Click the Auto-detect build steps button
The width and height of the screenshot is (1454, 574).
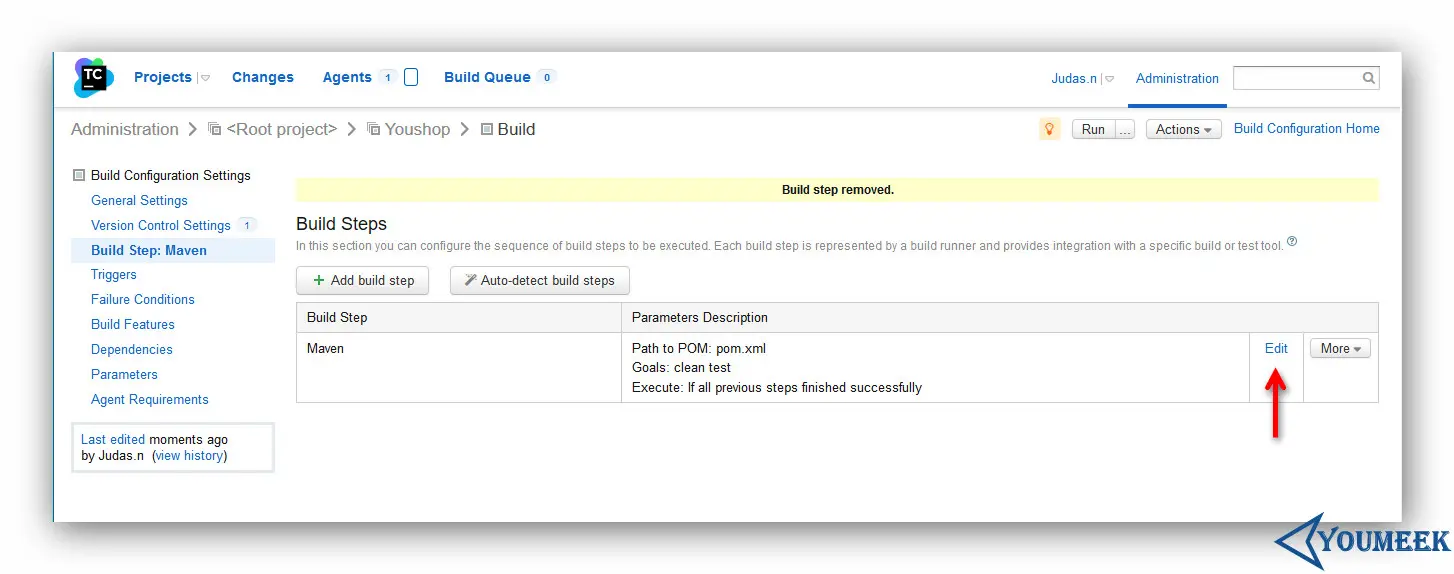pyautogui.click(x=540, y=281)
